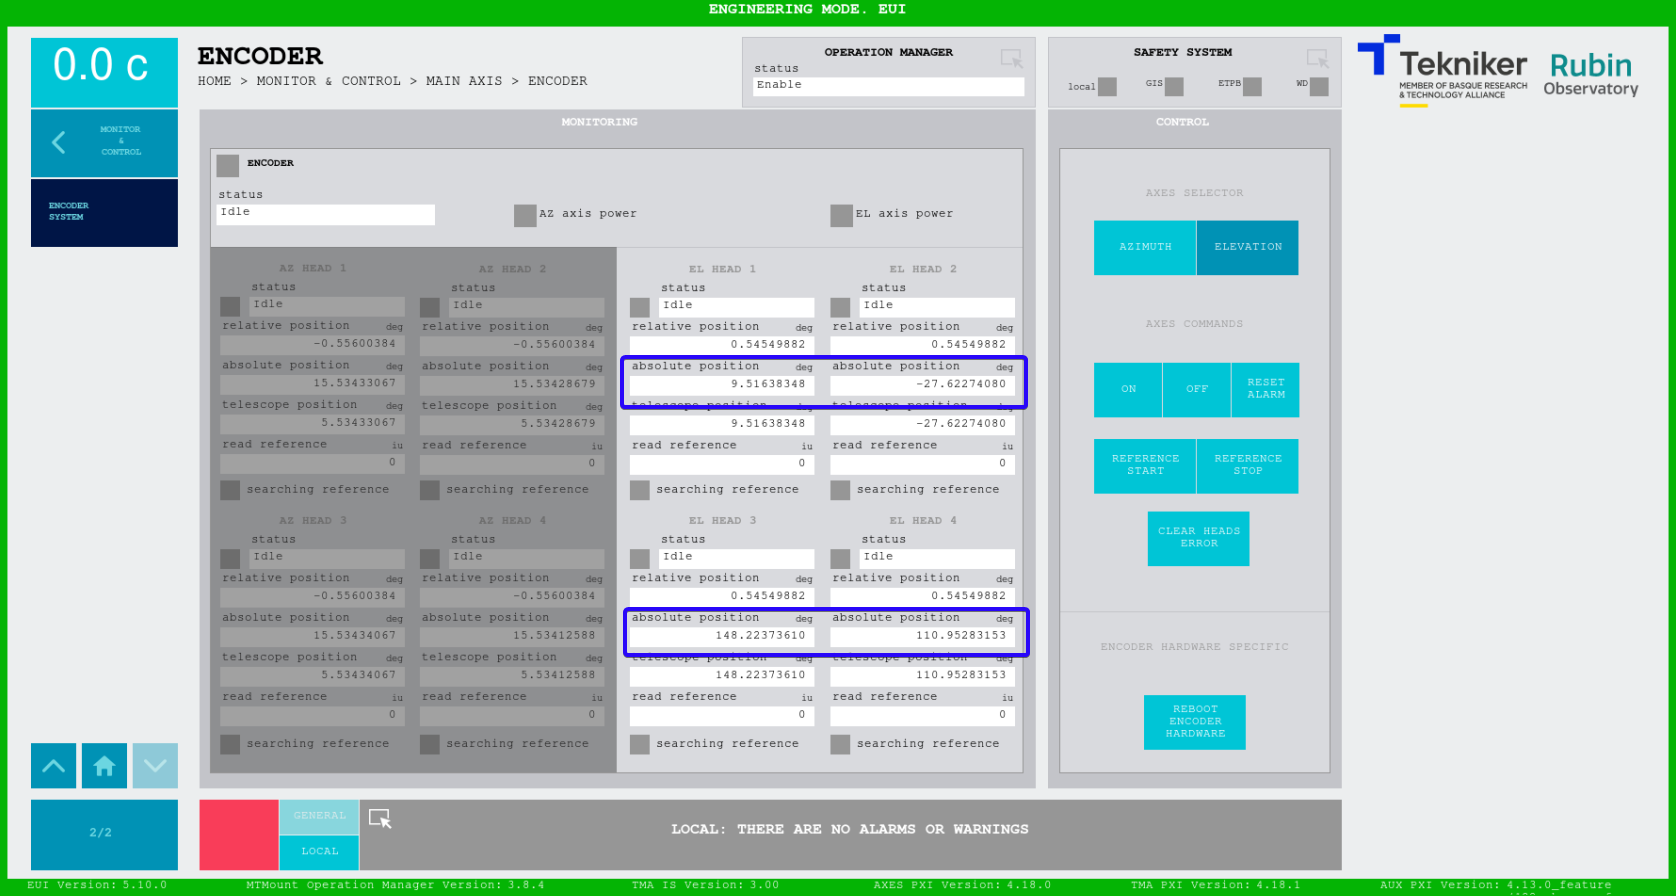This screenshot has height=896, width=1676.
Task: Click the up chevron navigation button
Action: coord(53,766)
